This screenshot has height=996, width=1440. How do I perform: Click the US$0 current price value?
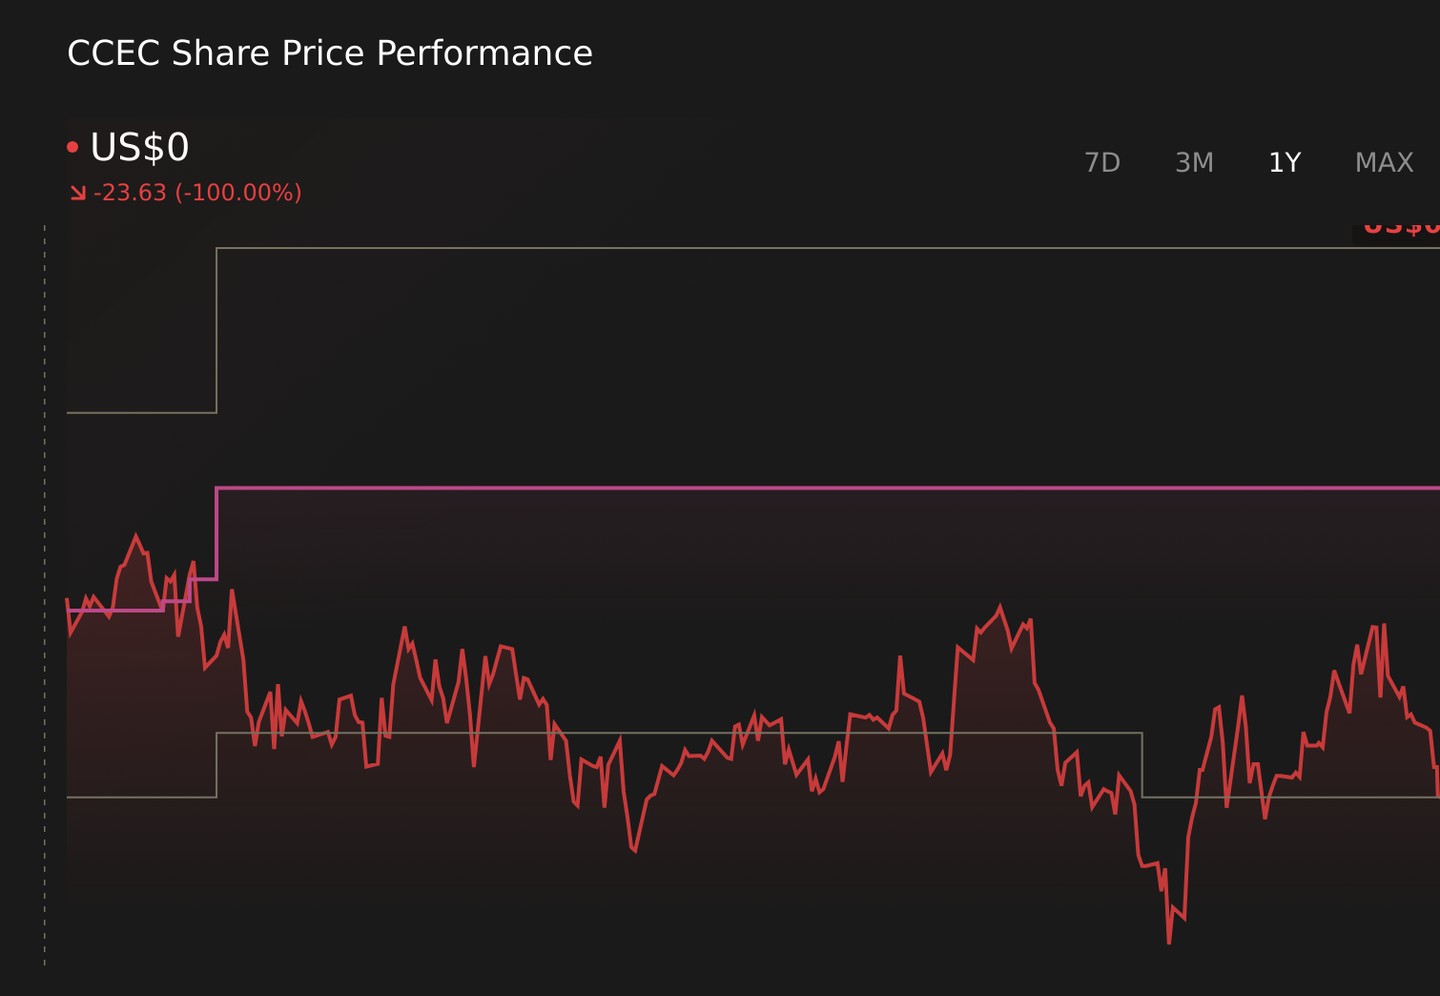click(x=139, y=147)
